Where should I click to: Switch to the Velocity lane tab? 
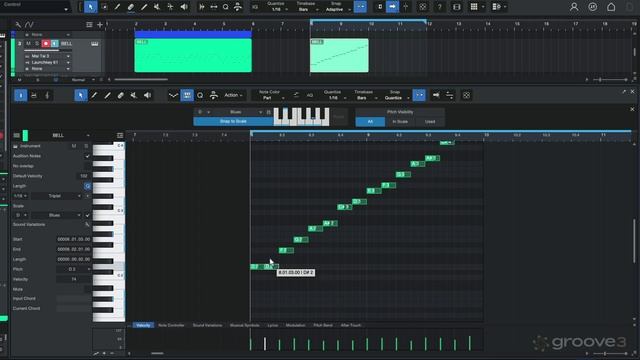click(x=143, y=325)
